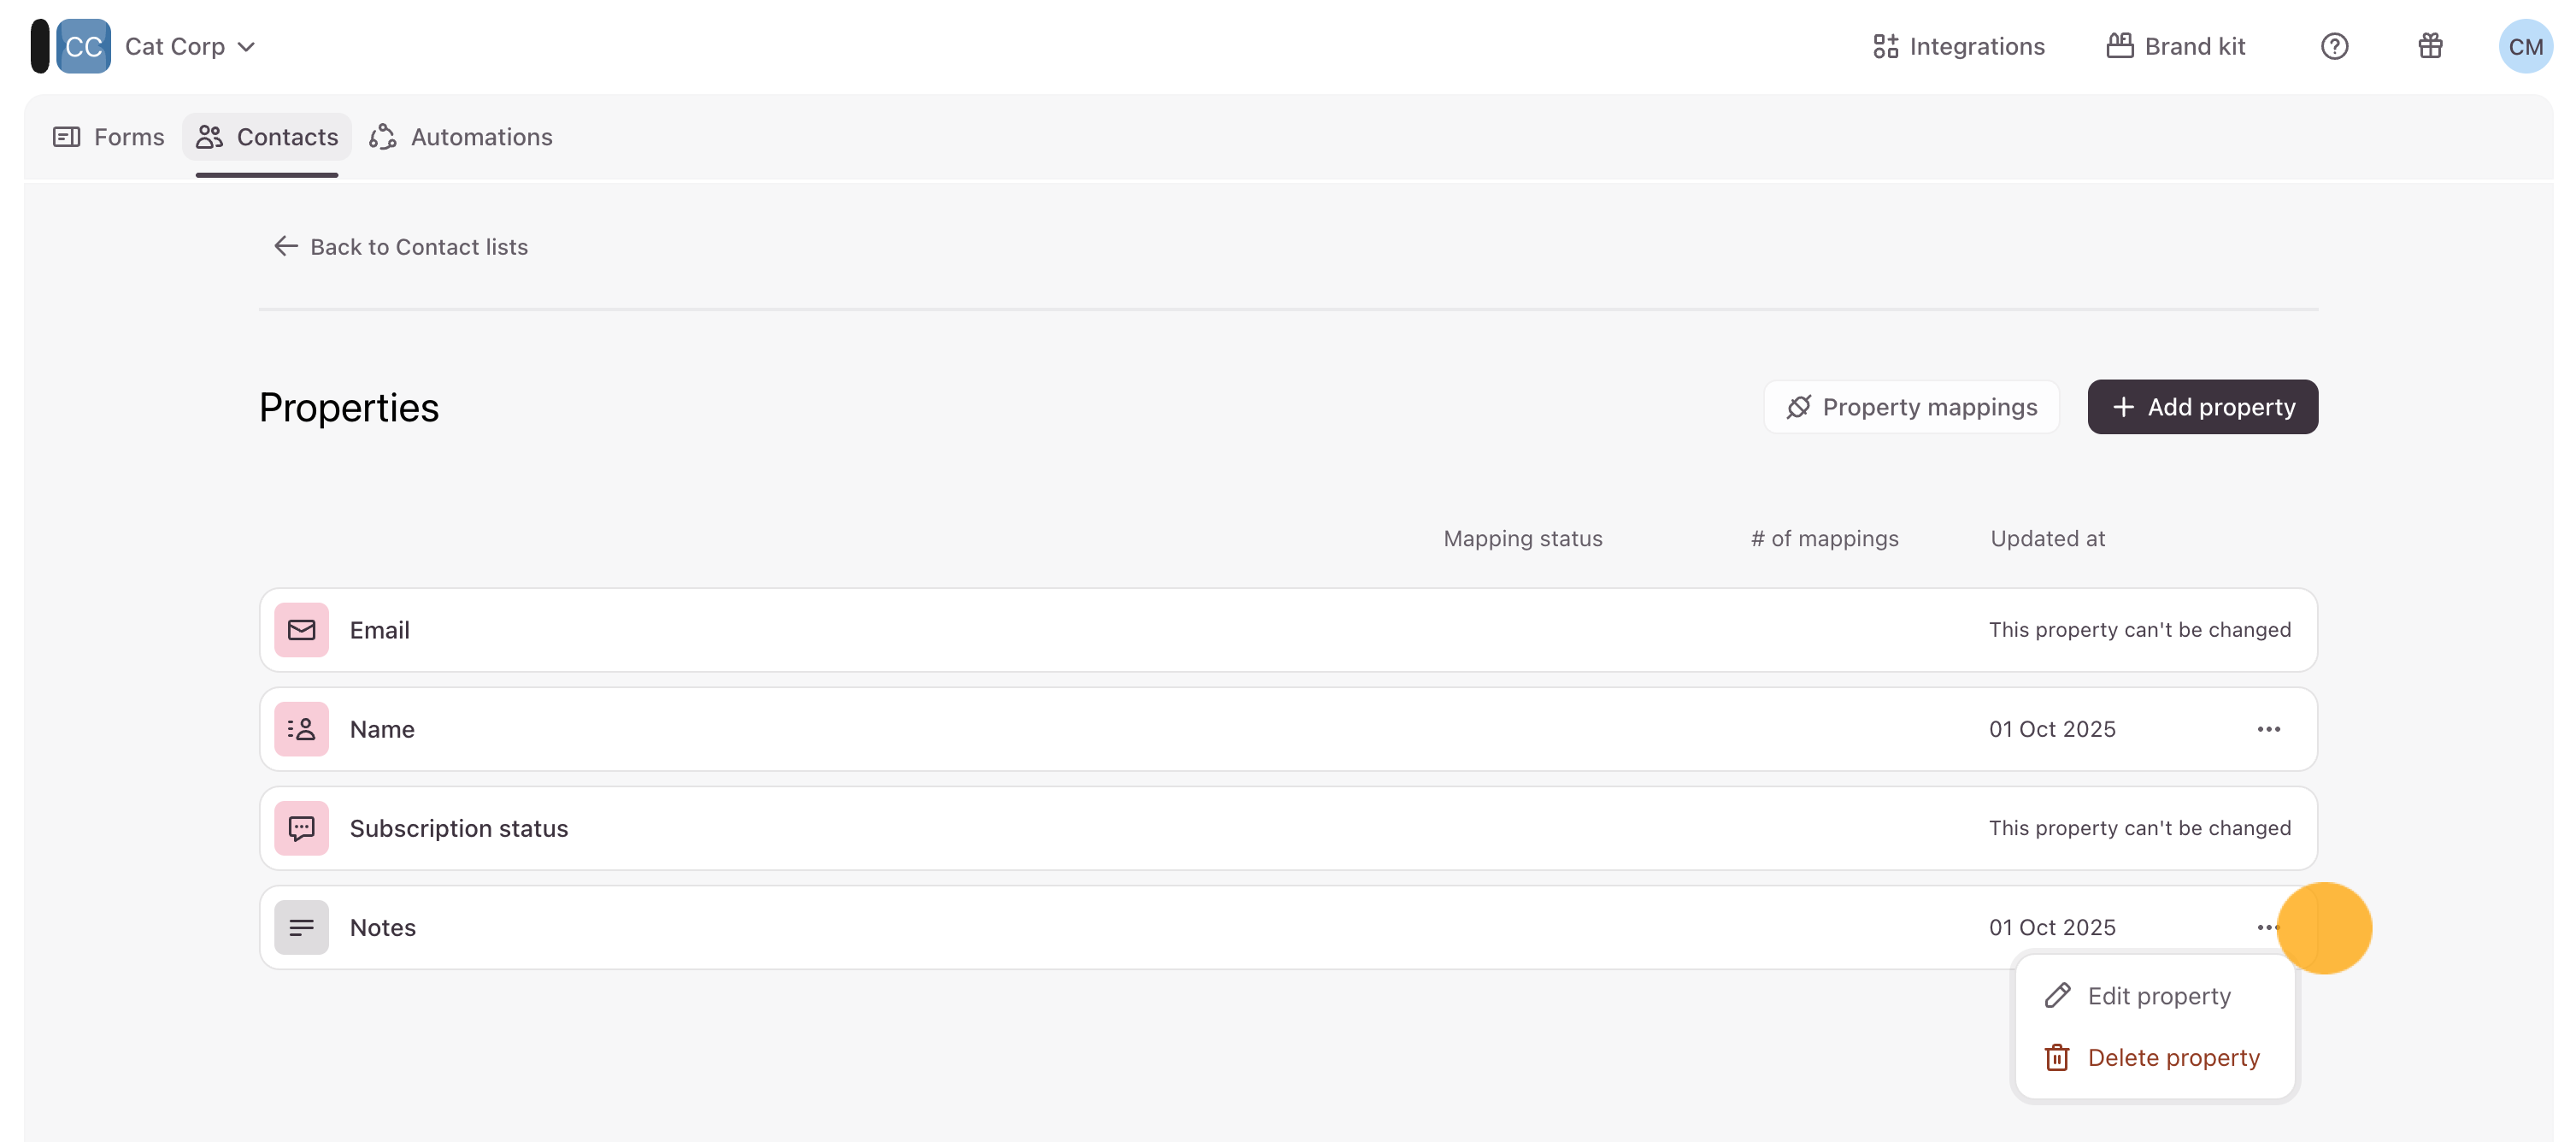Image resolution: width=2576 pixels, height=1142 pixels.
Task: Click the Name property person icon
Action: tap(301, 729)
